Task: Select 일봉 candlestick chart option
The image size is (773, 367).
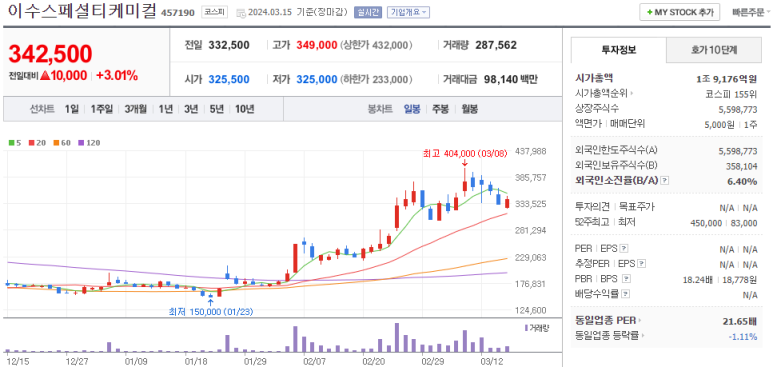Action: tap(412, 109)
